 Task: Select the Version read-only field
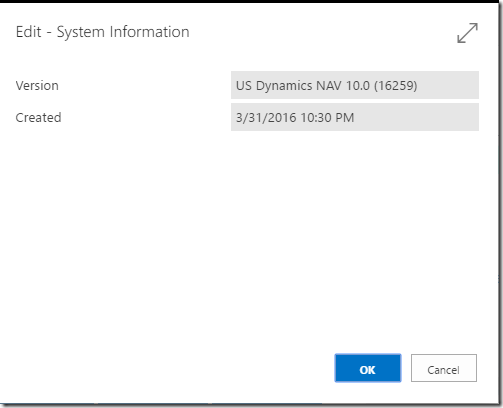355,85
